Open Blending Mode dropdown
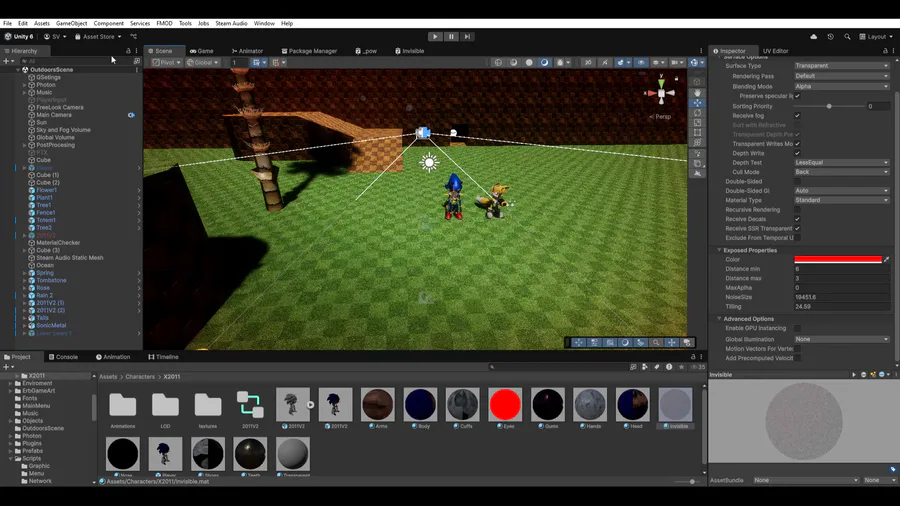This screenshot has width=900, height=506. click(x=841, y=87)
